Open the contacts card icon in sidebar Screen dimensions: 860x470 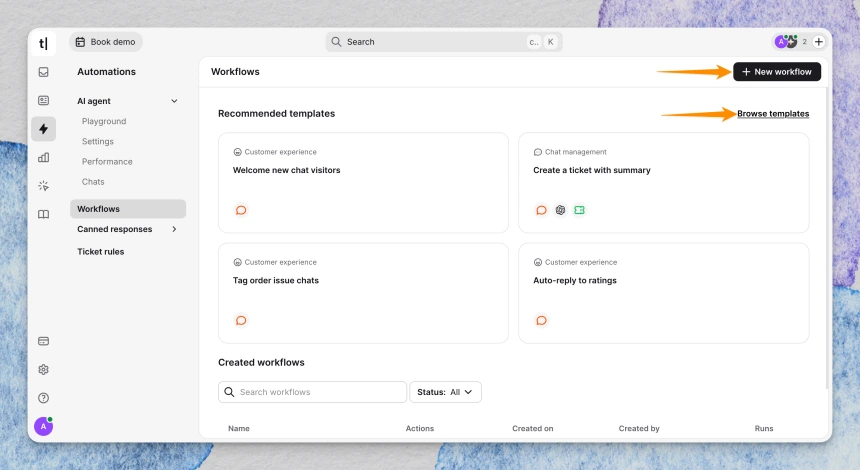(43, 100)
